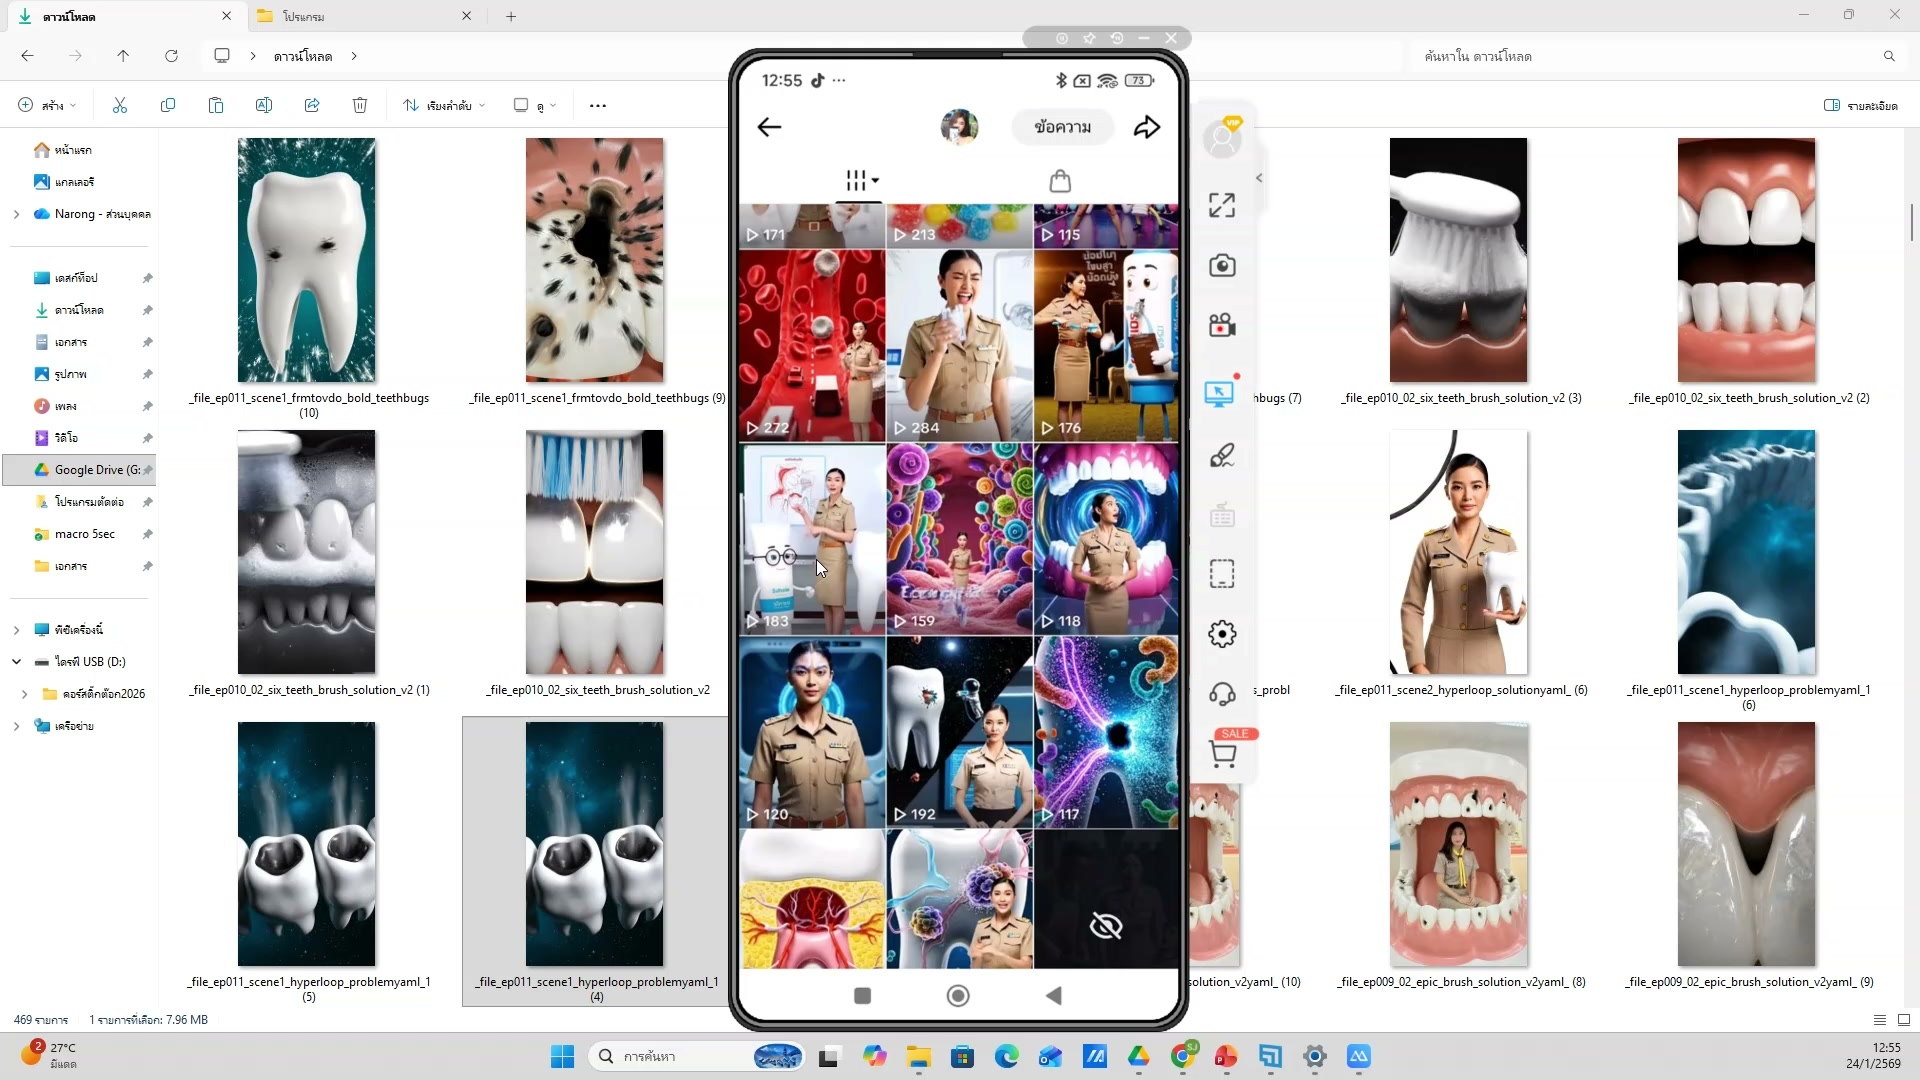Open the SALE shopping cart icon
The image size is (1920, 1080).
coord(1222,754)
